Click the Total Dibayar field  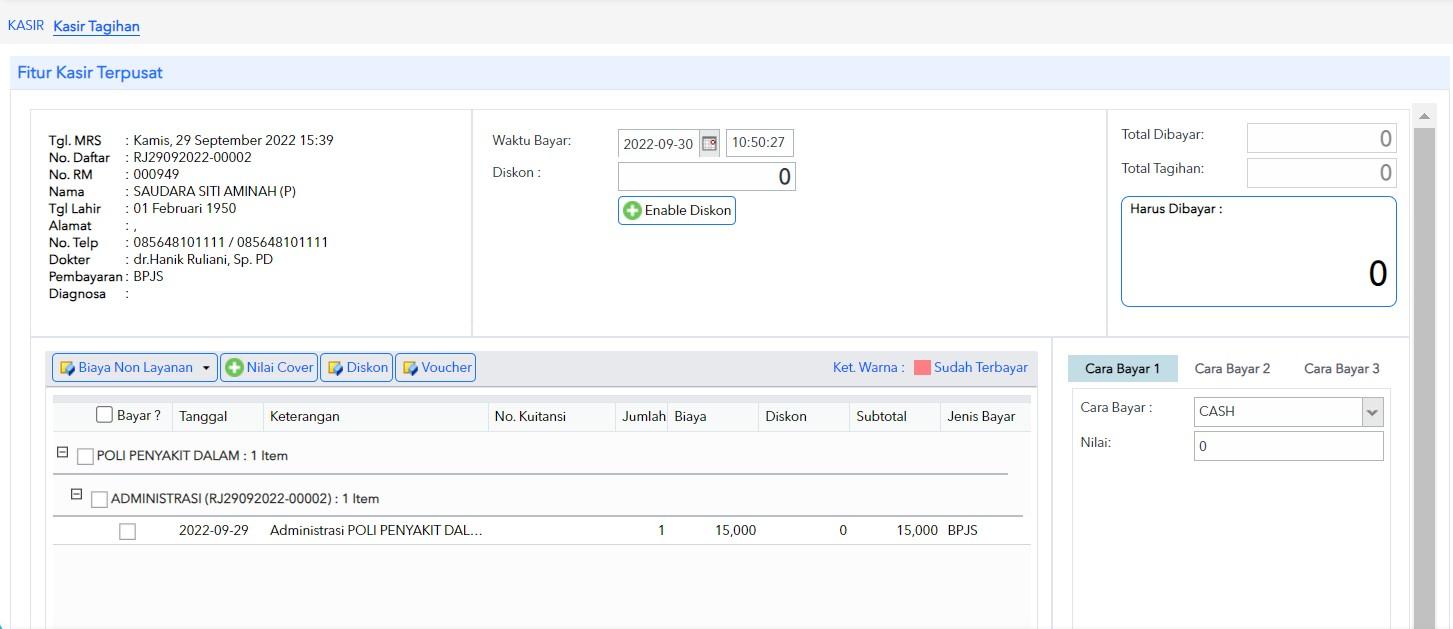click(1321, 139)
